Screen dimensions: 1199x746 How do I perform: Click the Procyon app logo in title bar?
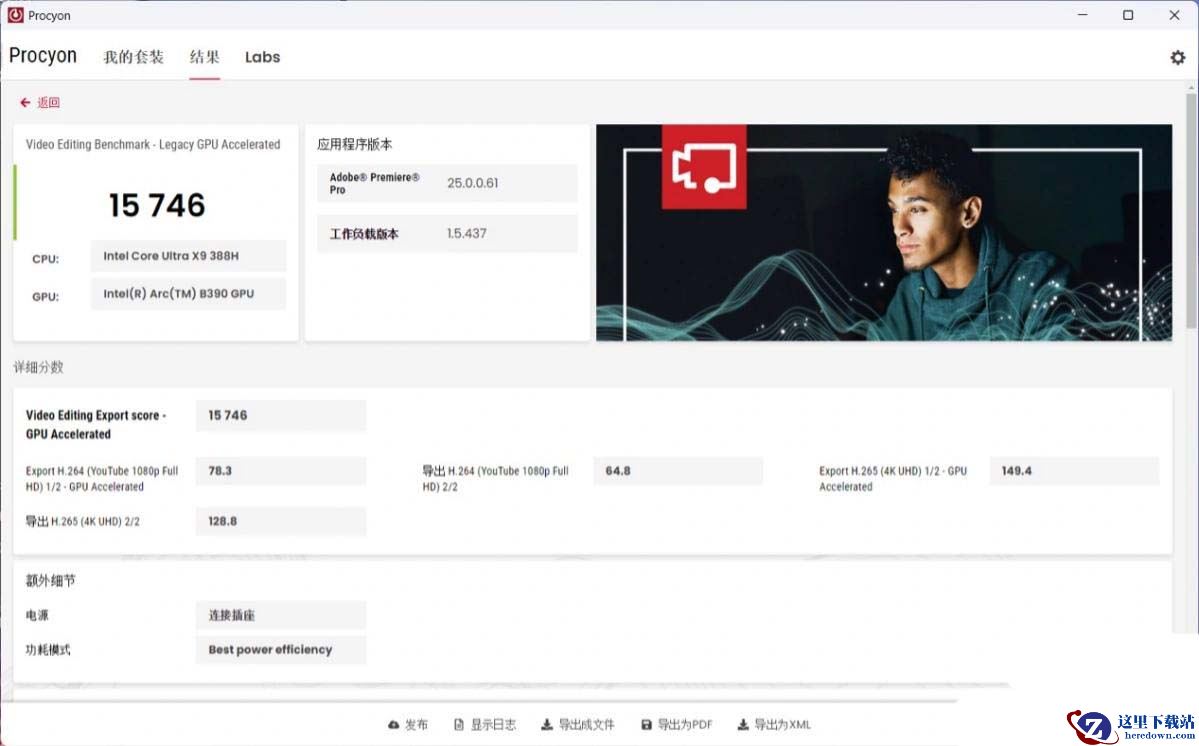[16, 15]
